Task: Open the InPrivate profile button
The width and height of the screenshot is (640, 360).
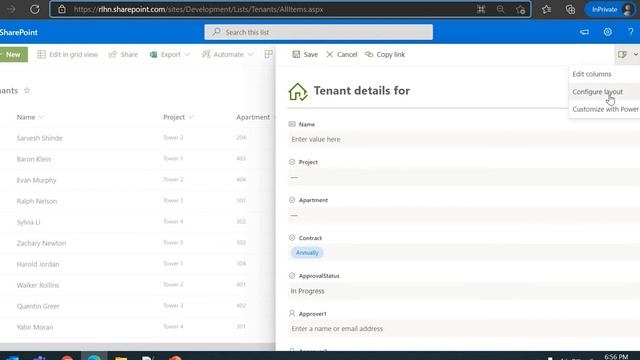Action: click(x=610, y=9)
